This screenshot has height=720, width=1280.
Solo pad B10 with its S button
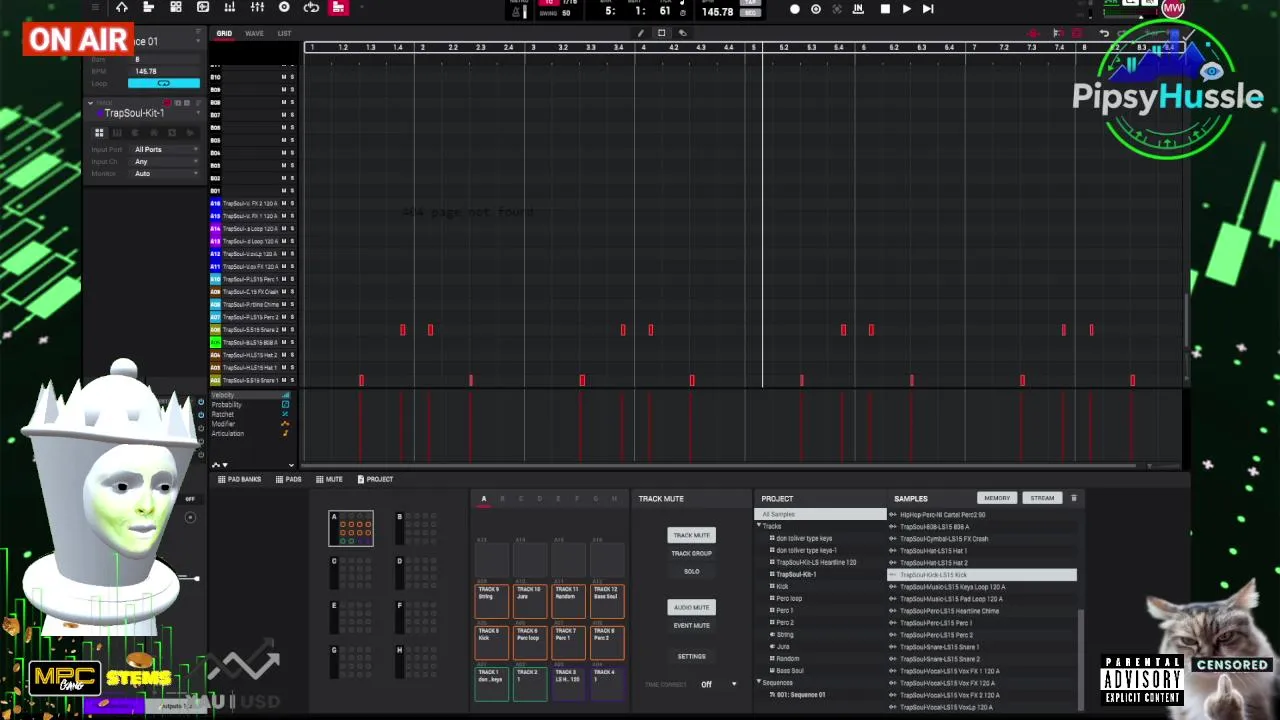[292, 77]
